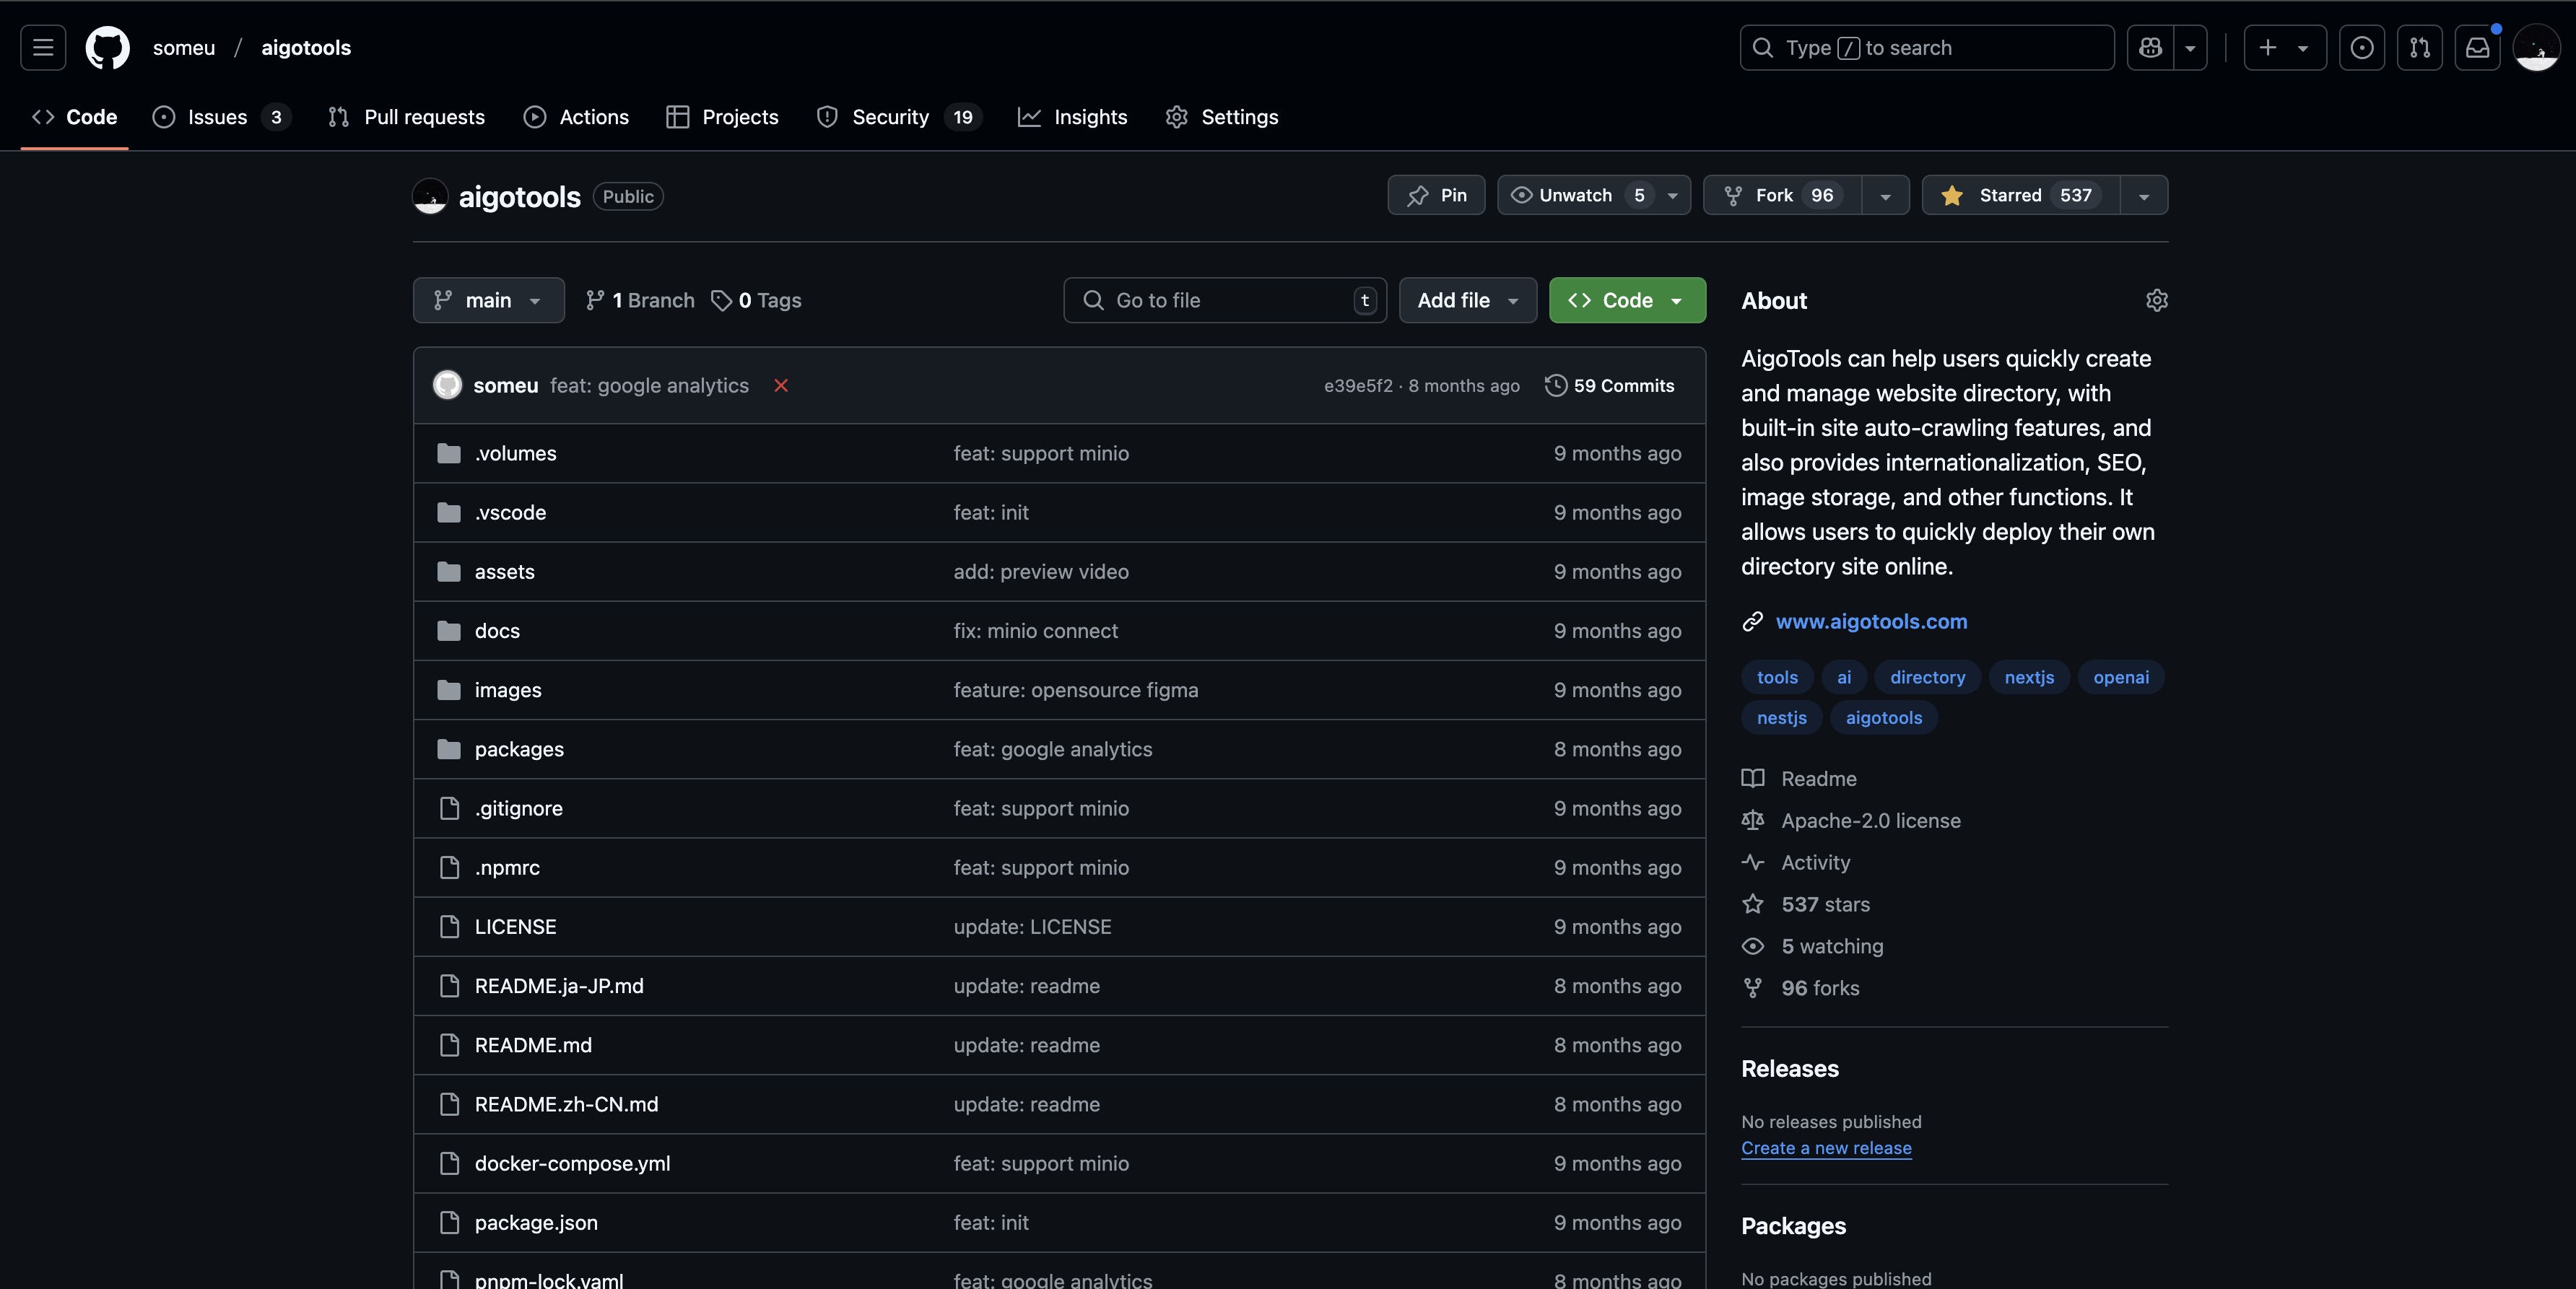Pin this repository to profile

(x=1436, y=196)
